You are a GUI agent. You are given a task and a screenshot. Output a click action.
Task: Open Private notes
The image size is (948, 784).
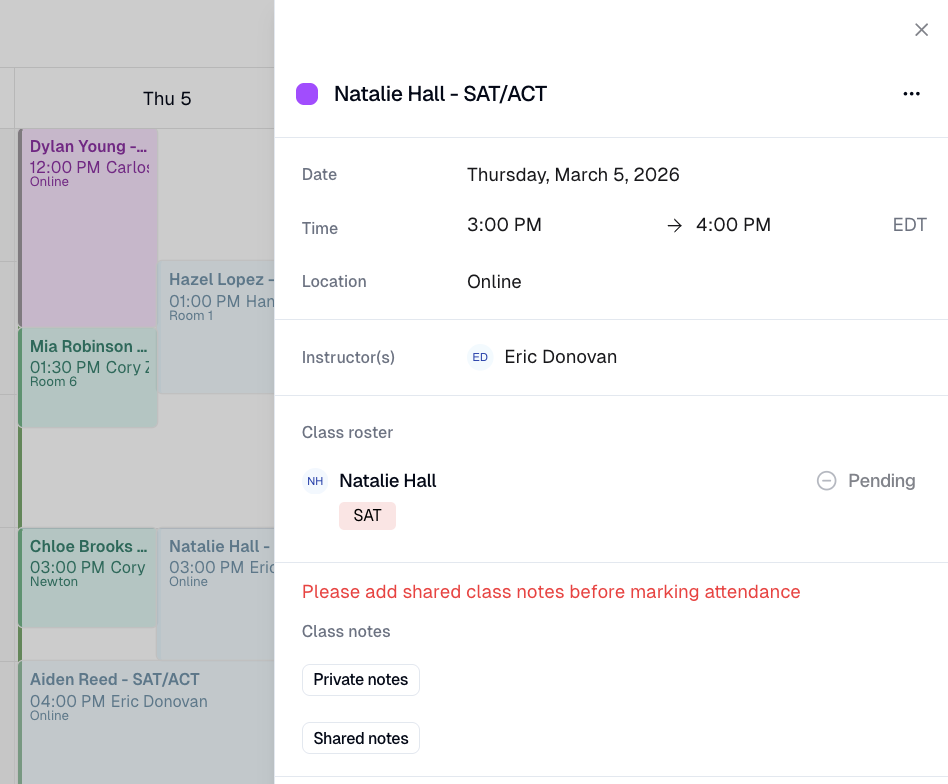point(361,679)
